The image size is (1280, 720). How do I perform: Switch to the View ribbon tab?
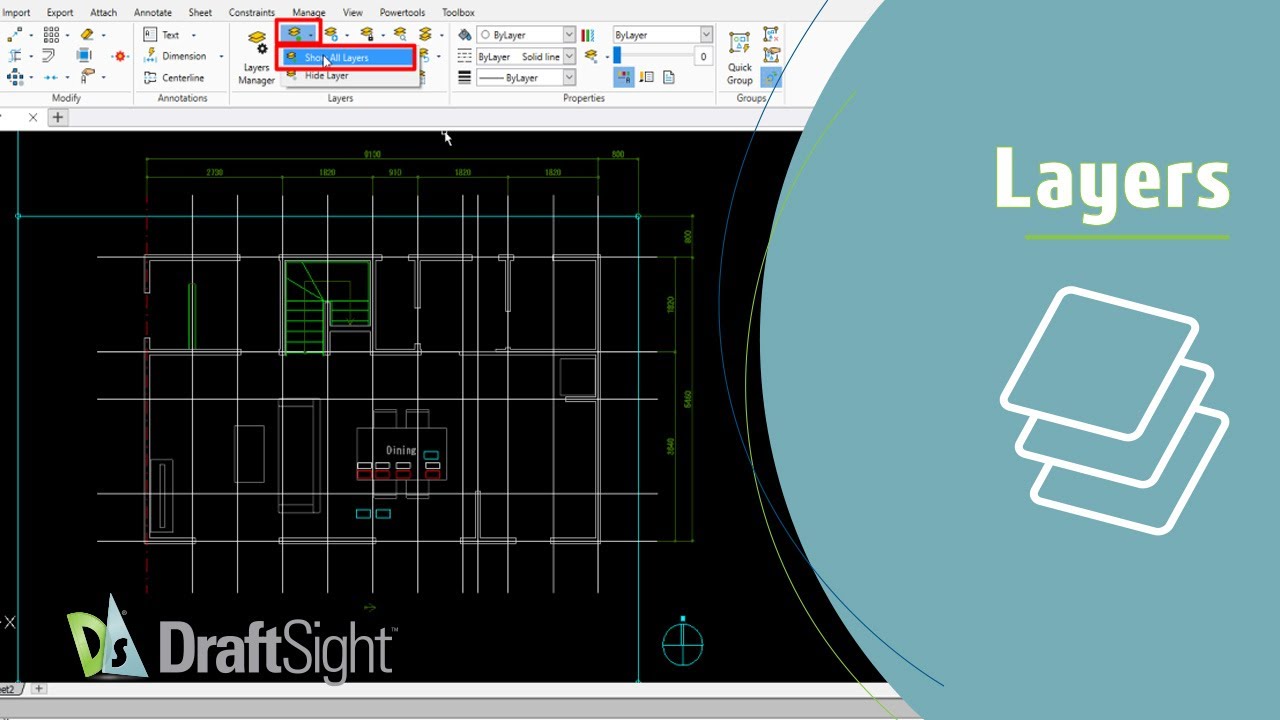point(353,13)
